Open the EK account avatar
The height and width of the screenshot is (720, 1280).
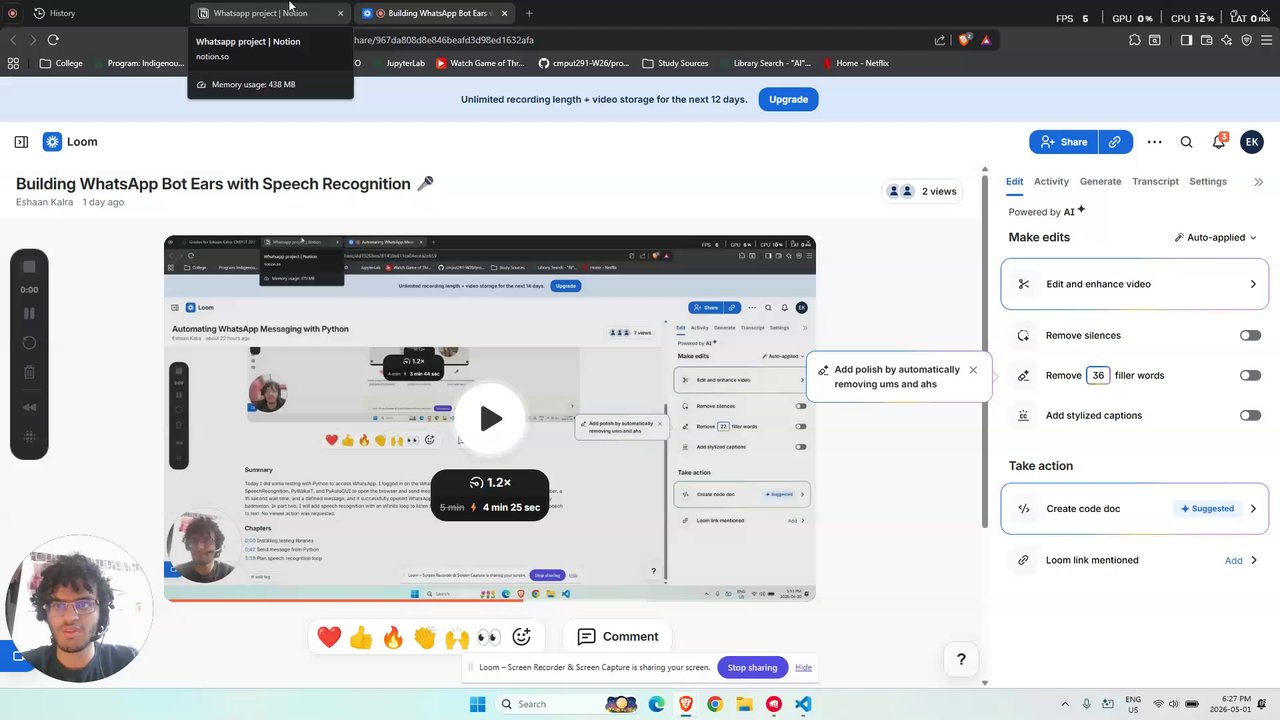(1252, 142)
